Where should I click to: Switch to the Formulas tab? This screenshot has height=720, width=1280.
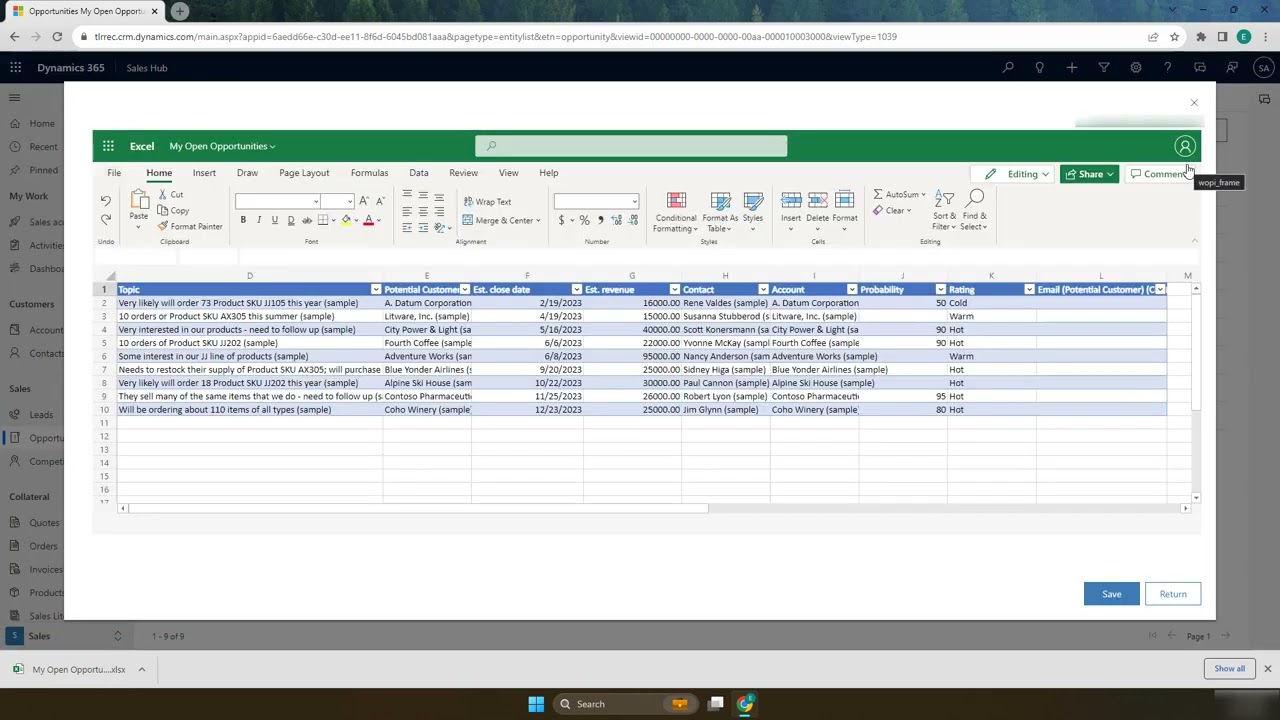pos(369,173)
